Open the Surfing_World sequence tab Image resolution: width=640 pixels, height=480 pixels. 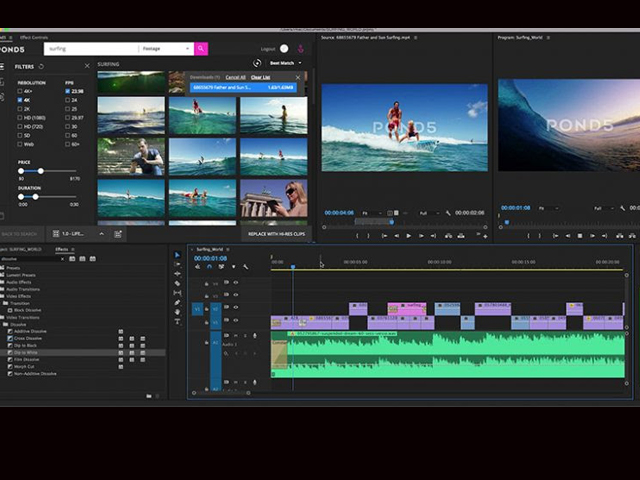click(x=209, y=249)
